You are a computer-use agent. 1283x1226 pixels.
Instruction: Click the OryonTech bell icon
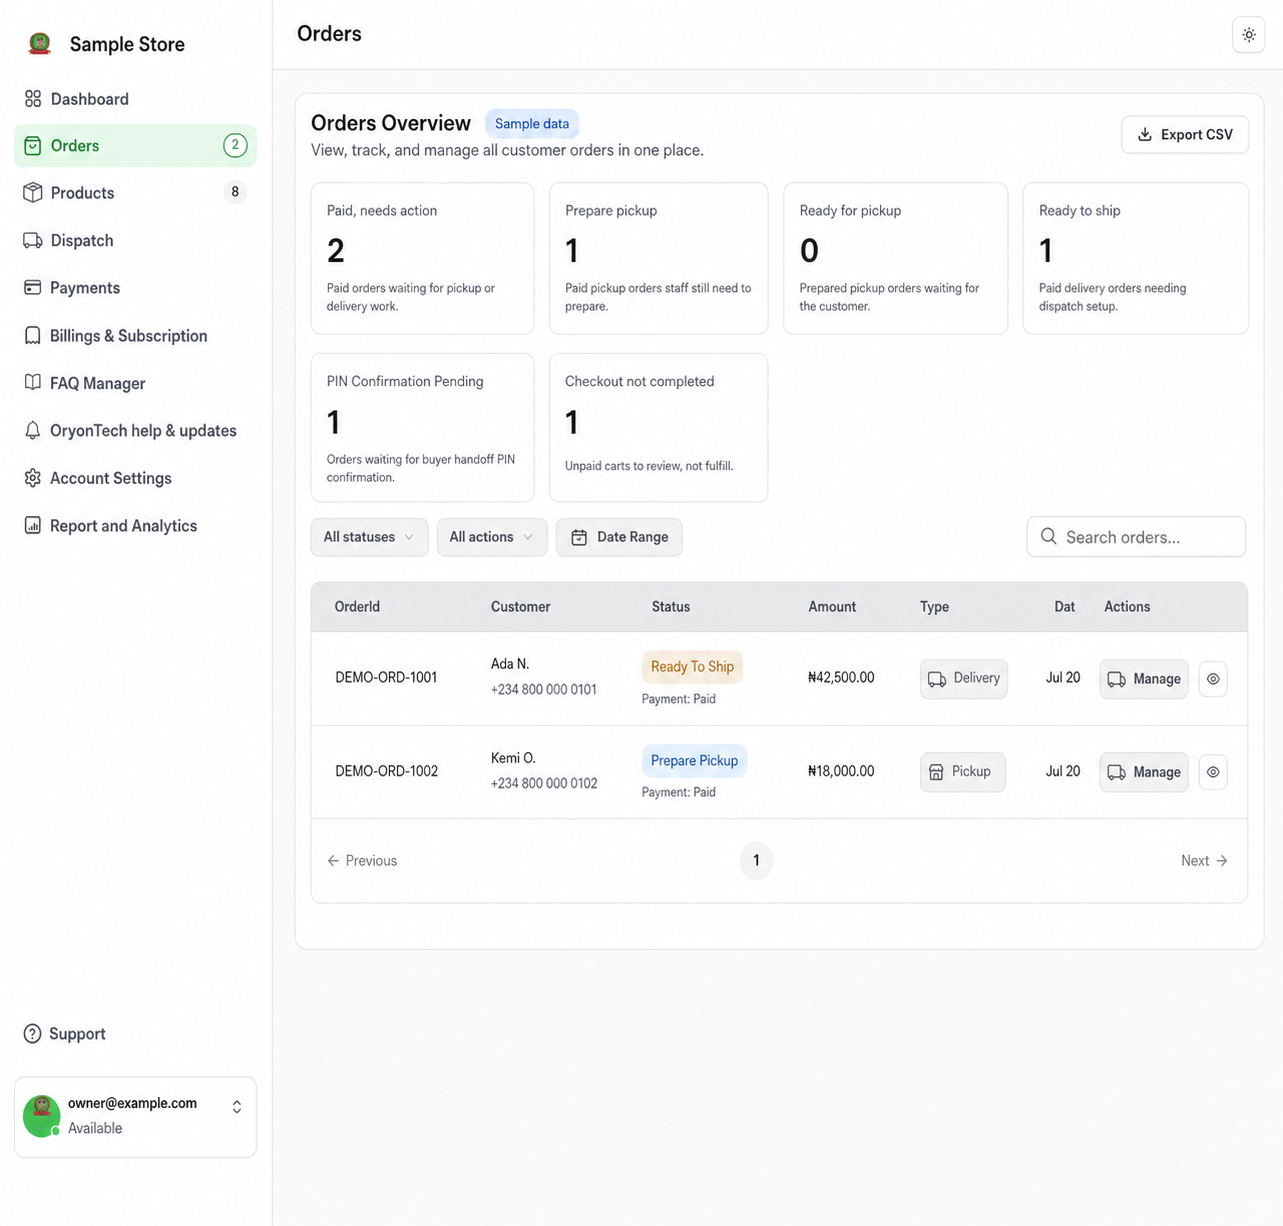coord(33,431)
